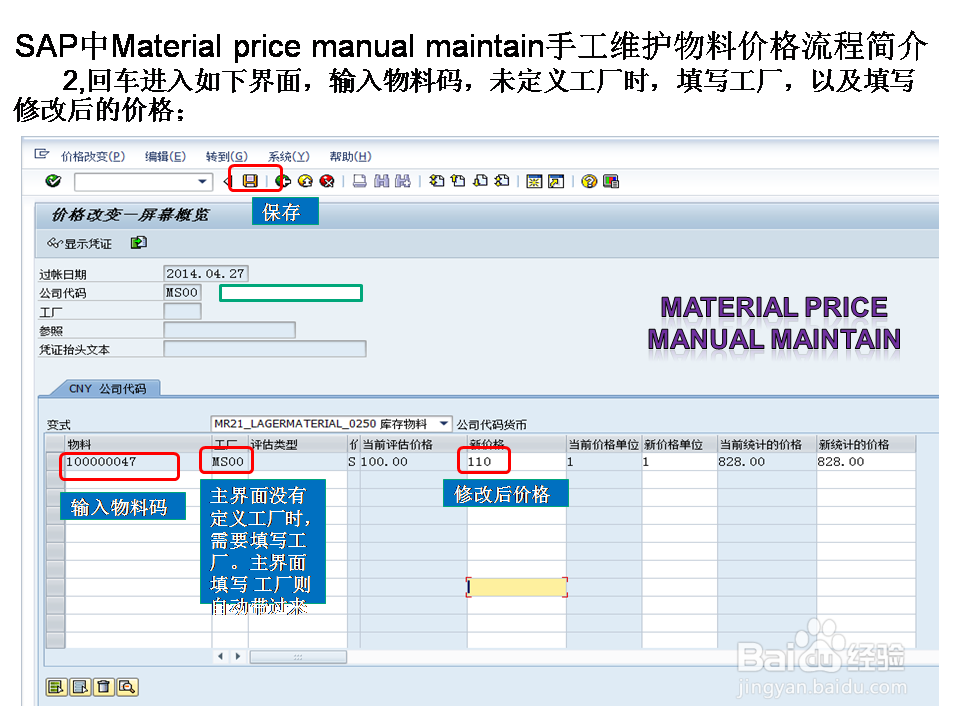Click the new price cell 110

(x=516, y=462)
